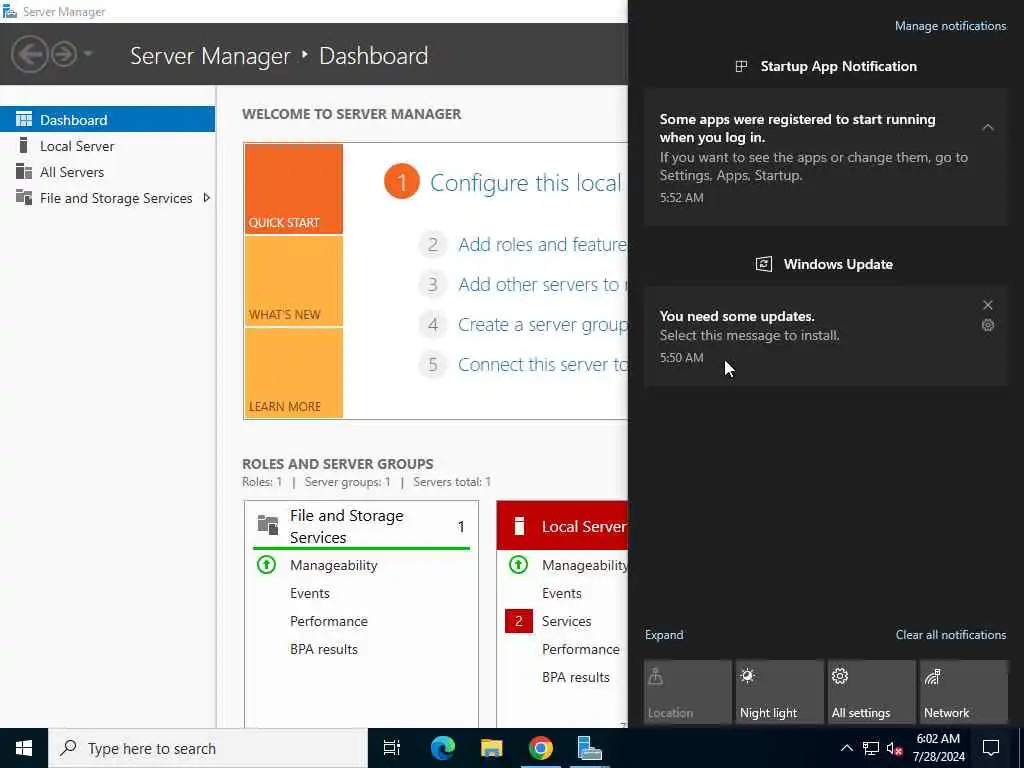Dismiss the Windows Update notification with X

click(987, 305)
